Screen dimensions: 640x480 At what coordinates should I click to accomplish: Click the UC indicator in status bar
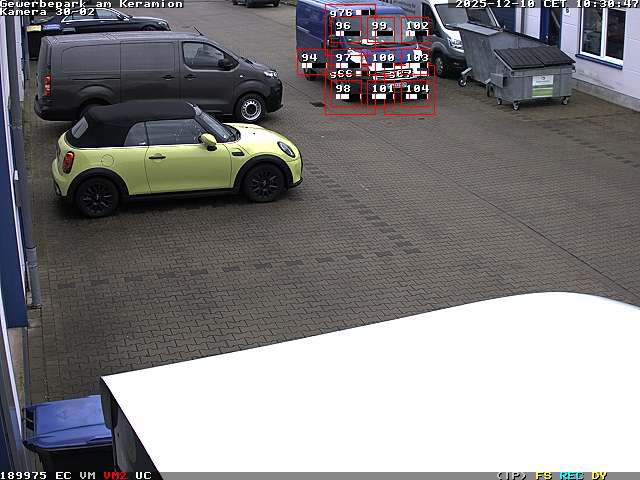(143, 475)
